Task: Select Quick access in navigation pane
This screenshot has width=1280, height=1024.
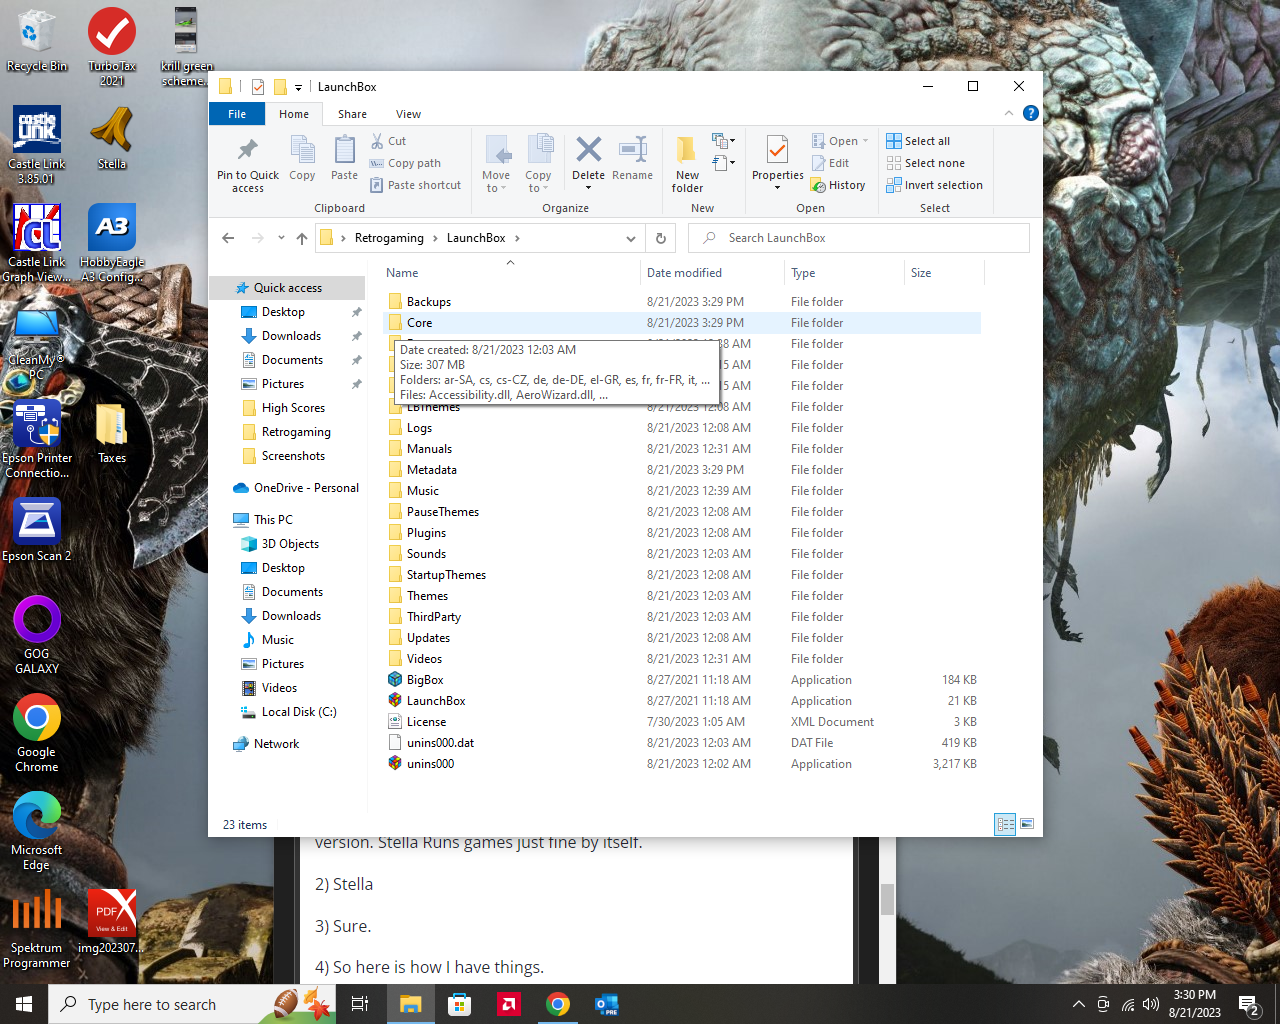Action: [287, 288]
